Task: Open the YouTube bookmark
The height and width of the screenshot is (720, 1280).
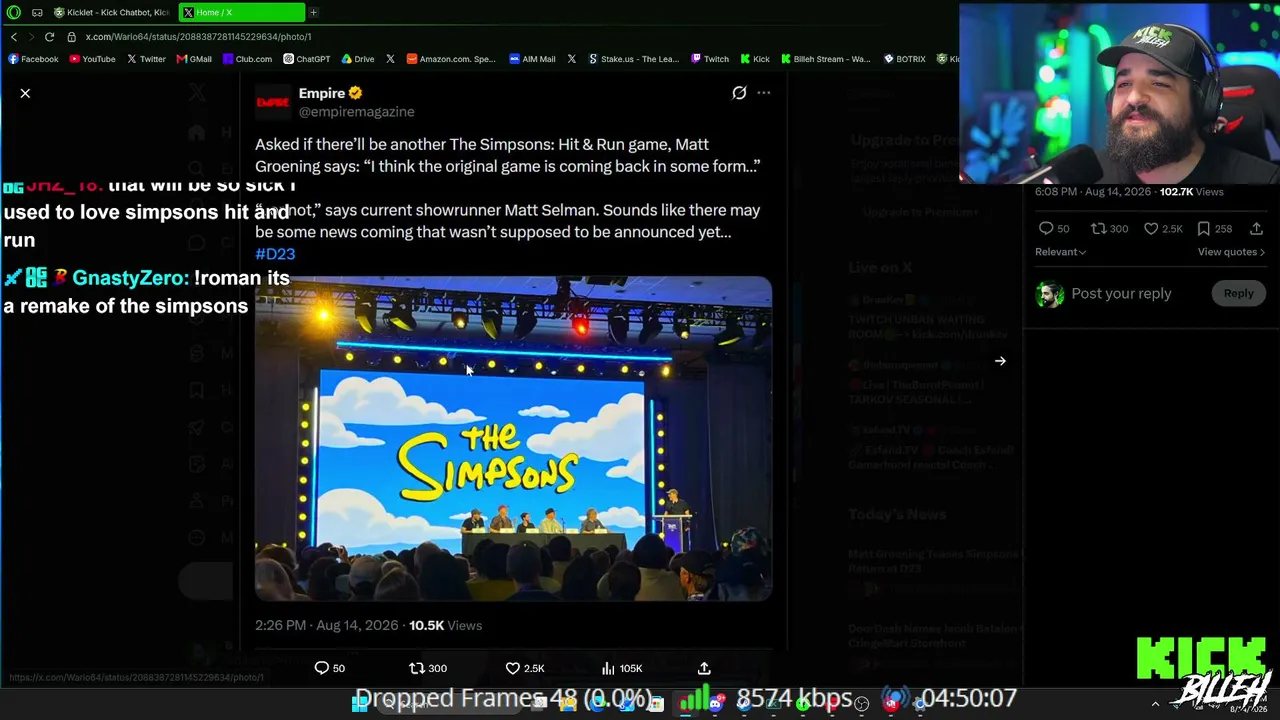Action: [93, 59]
